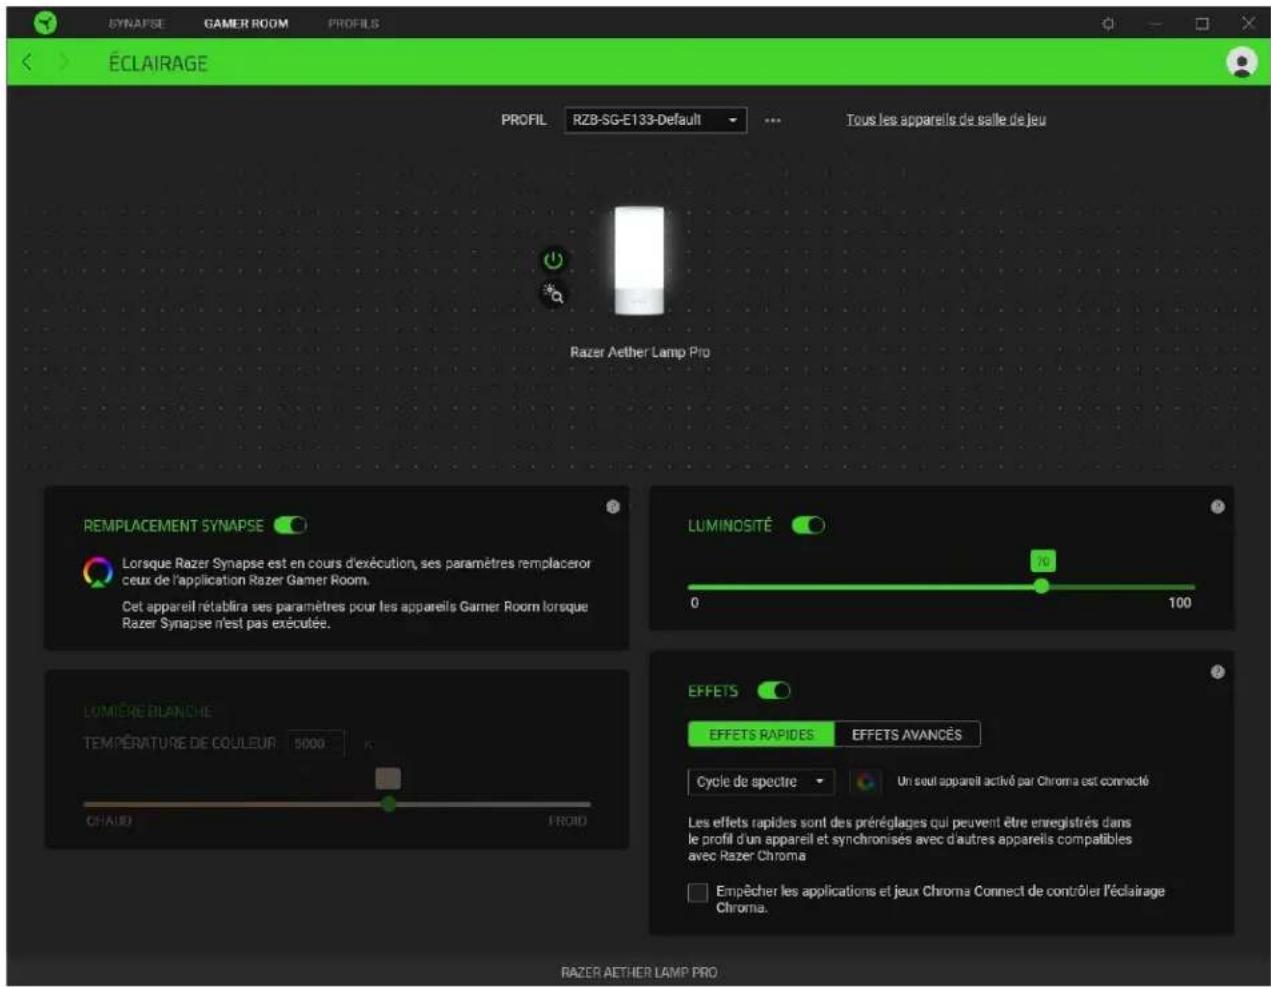Minimize the Razer Synapse window
1271x987 pixels.
[1155, 23]
